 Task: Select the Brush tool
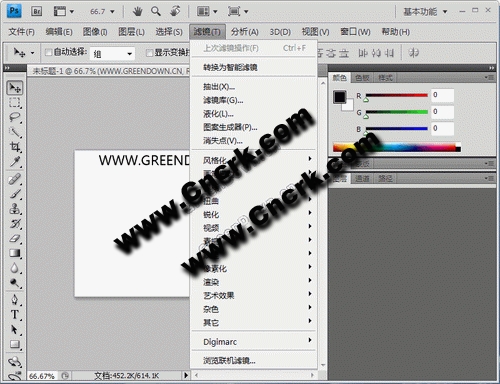click(15, 194)
